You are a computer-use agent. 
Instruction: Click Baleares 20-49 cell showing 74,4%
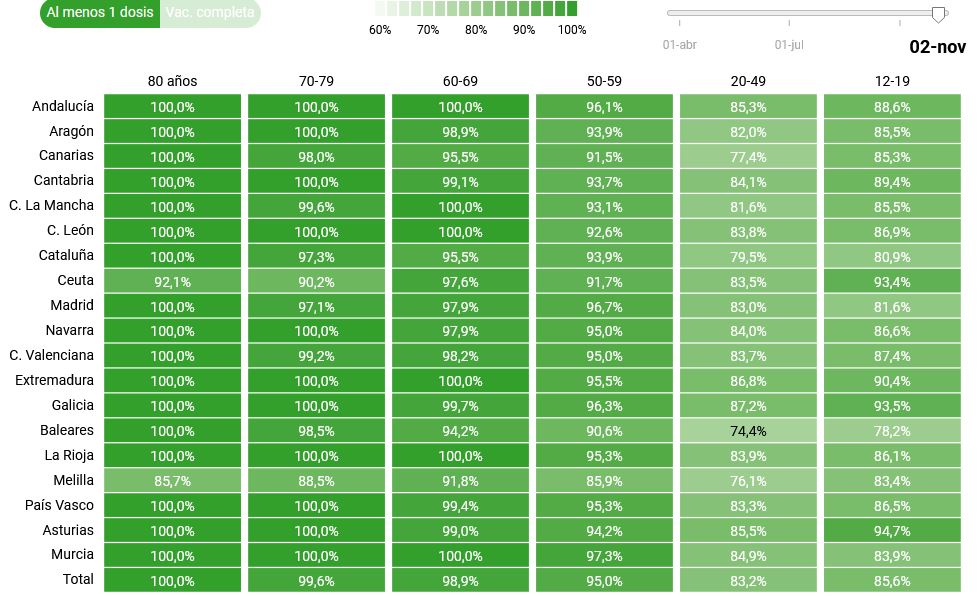(x=748, y=431)
